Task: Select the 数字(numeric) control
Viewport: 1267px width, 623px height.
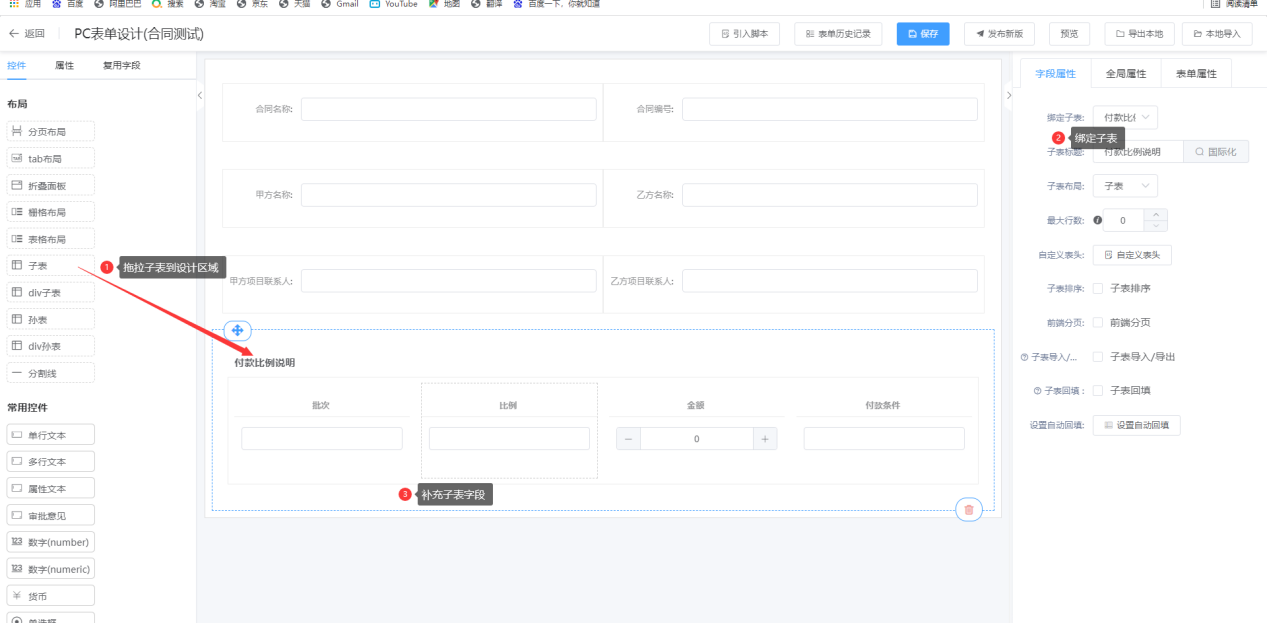Action: point(51,569)
